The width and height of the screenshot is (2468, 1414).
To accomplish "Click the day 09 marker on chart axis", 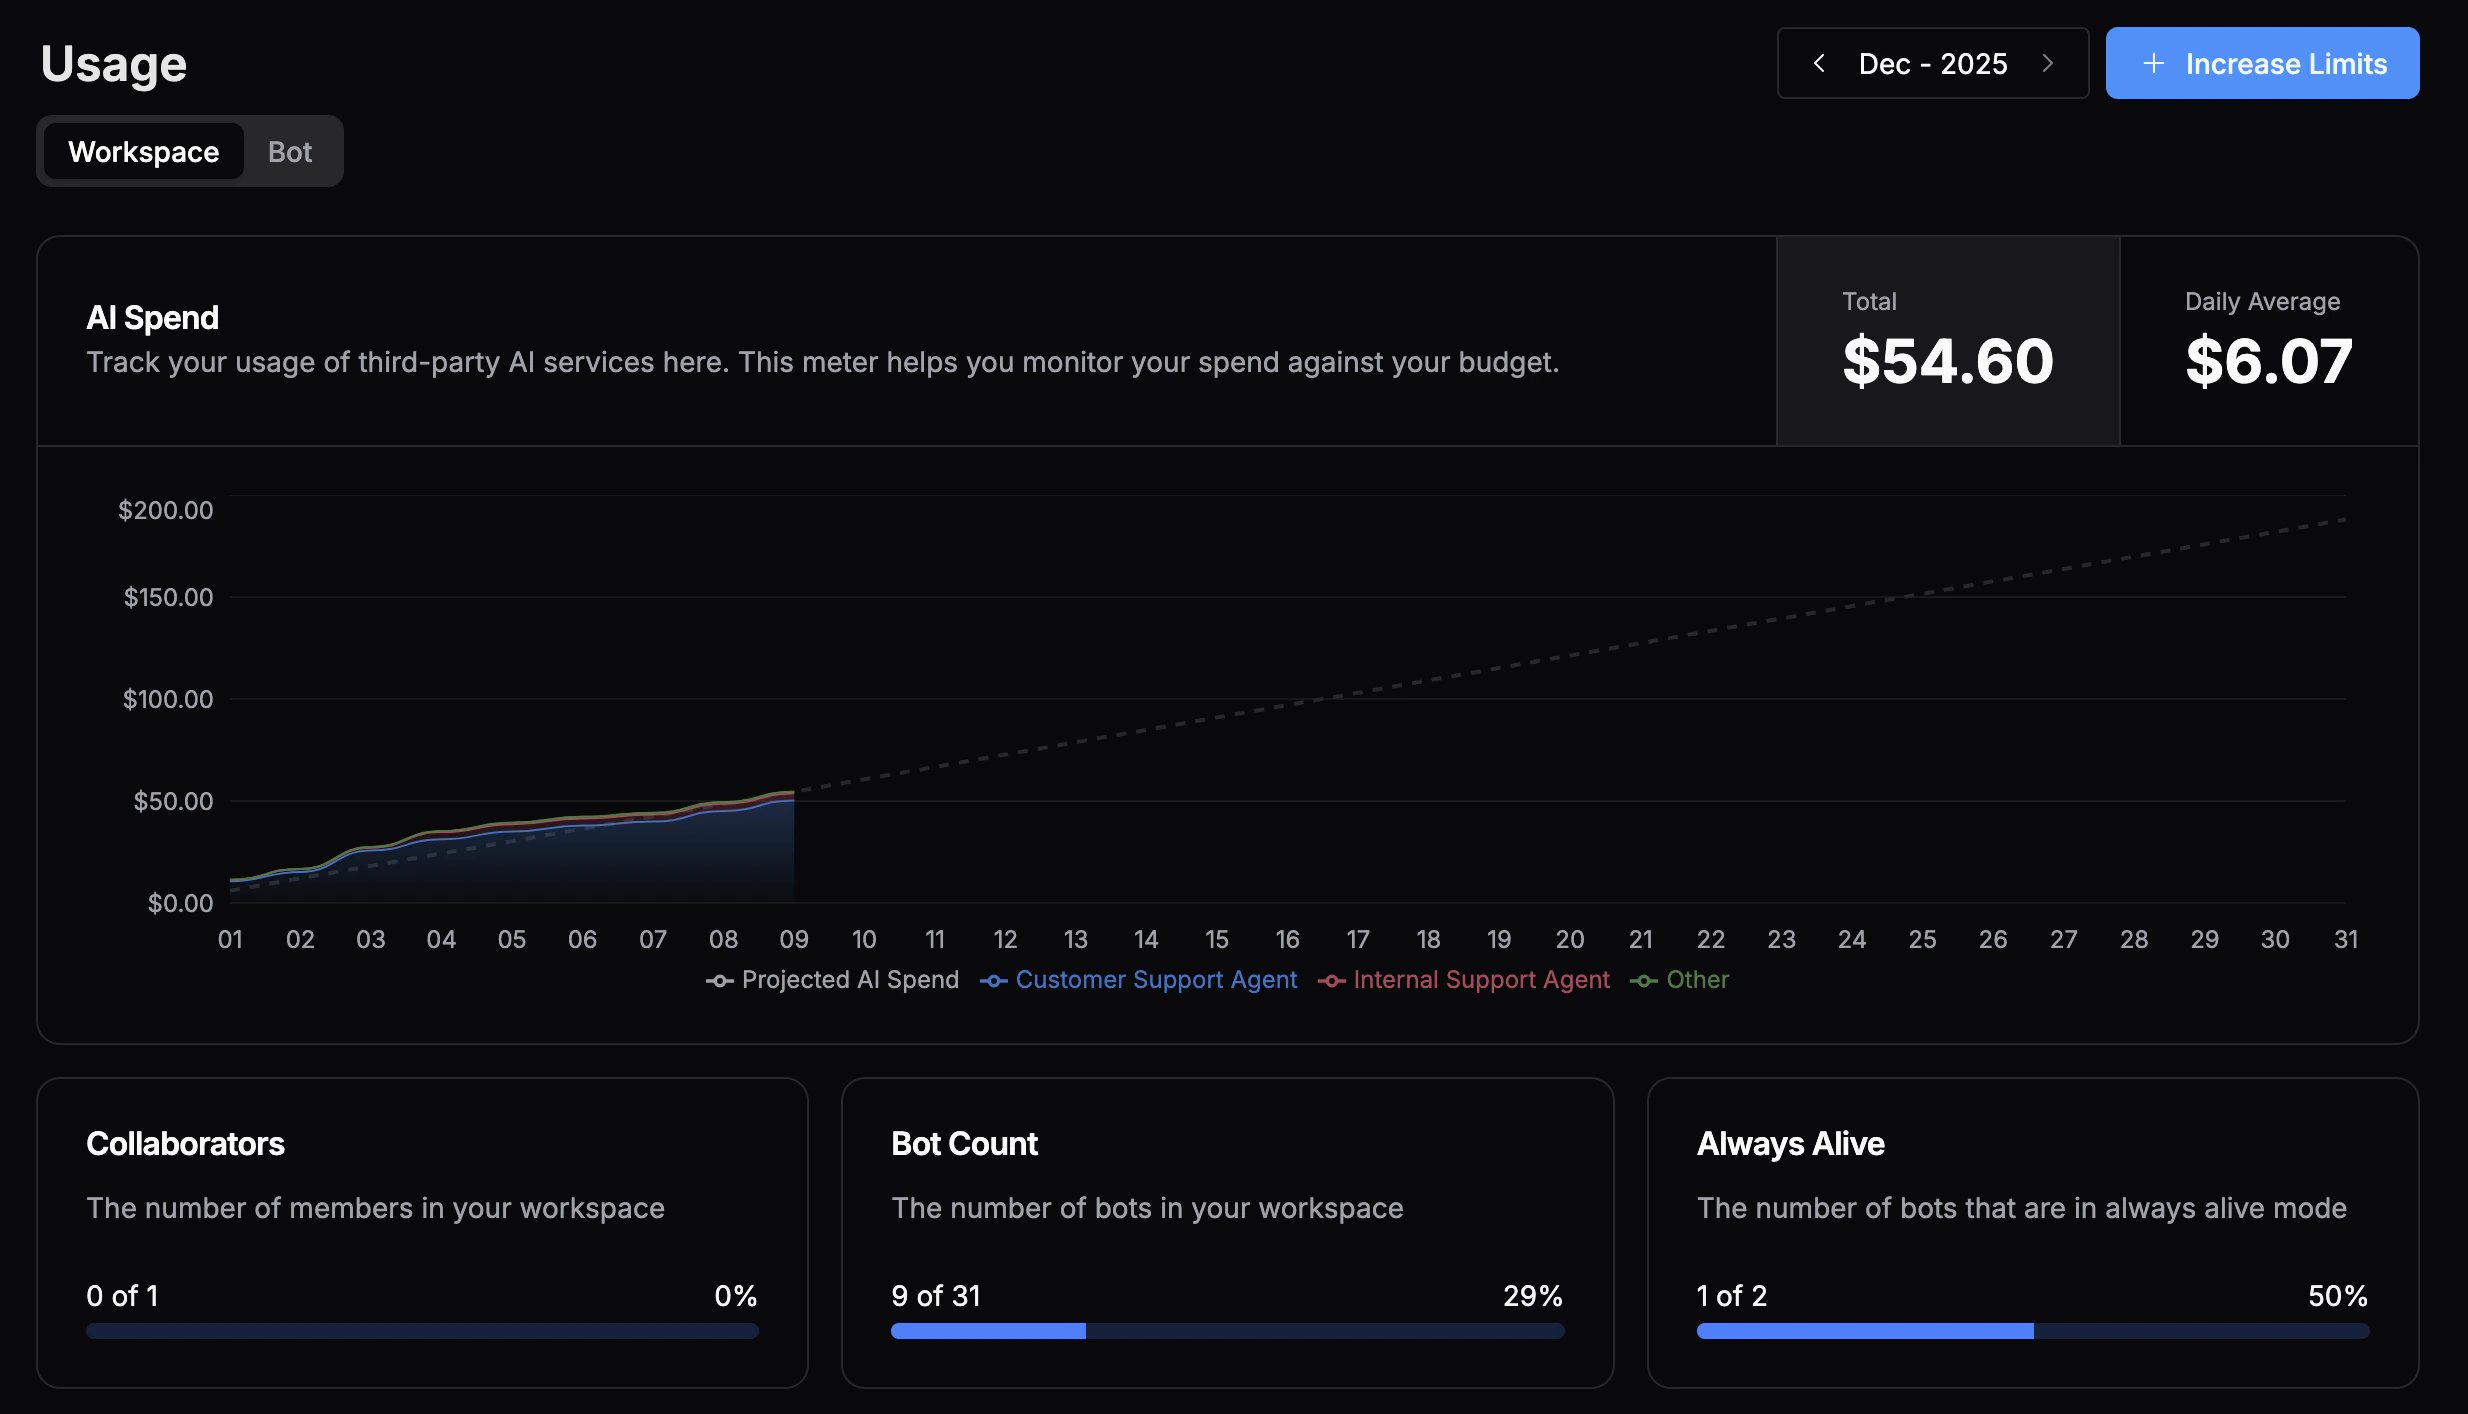I will pos(794,939).
